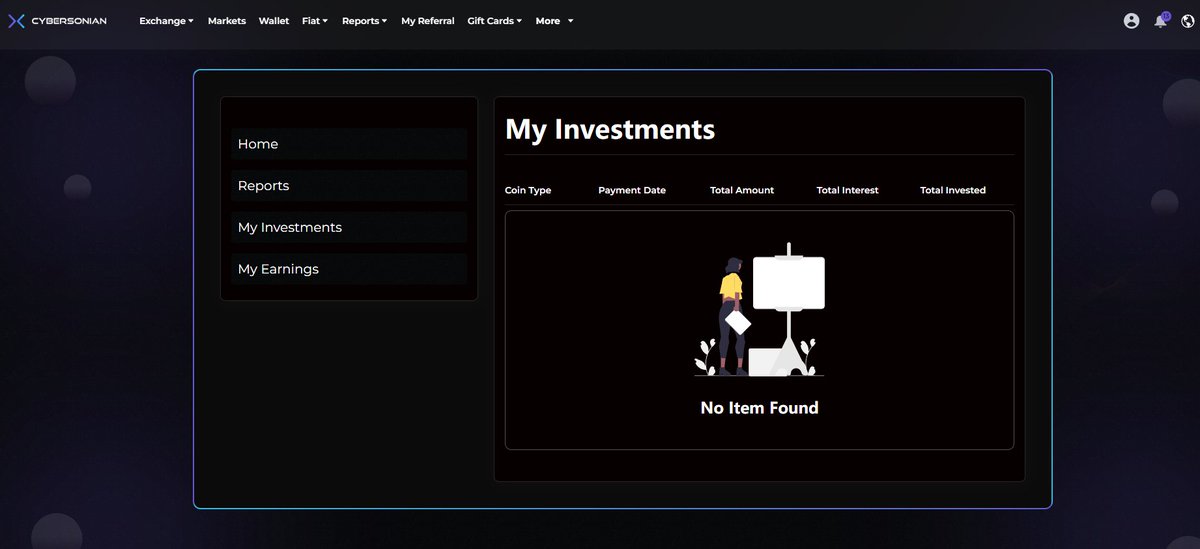The height and width of the screenshot is (549, 1200).
Task: Select Reports in the sidebar
Action: pos(349,186)
